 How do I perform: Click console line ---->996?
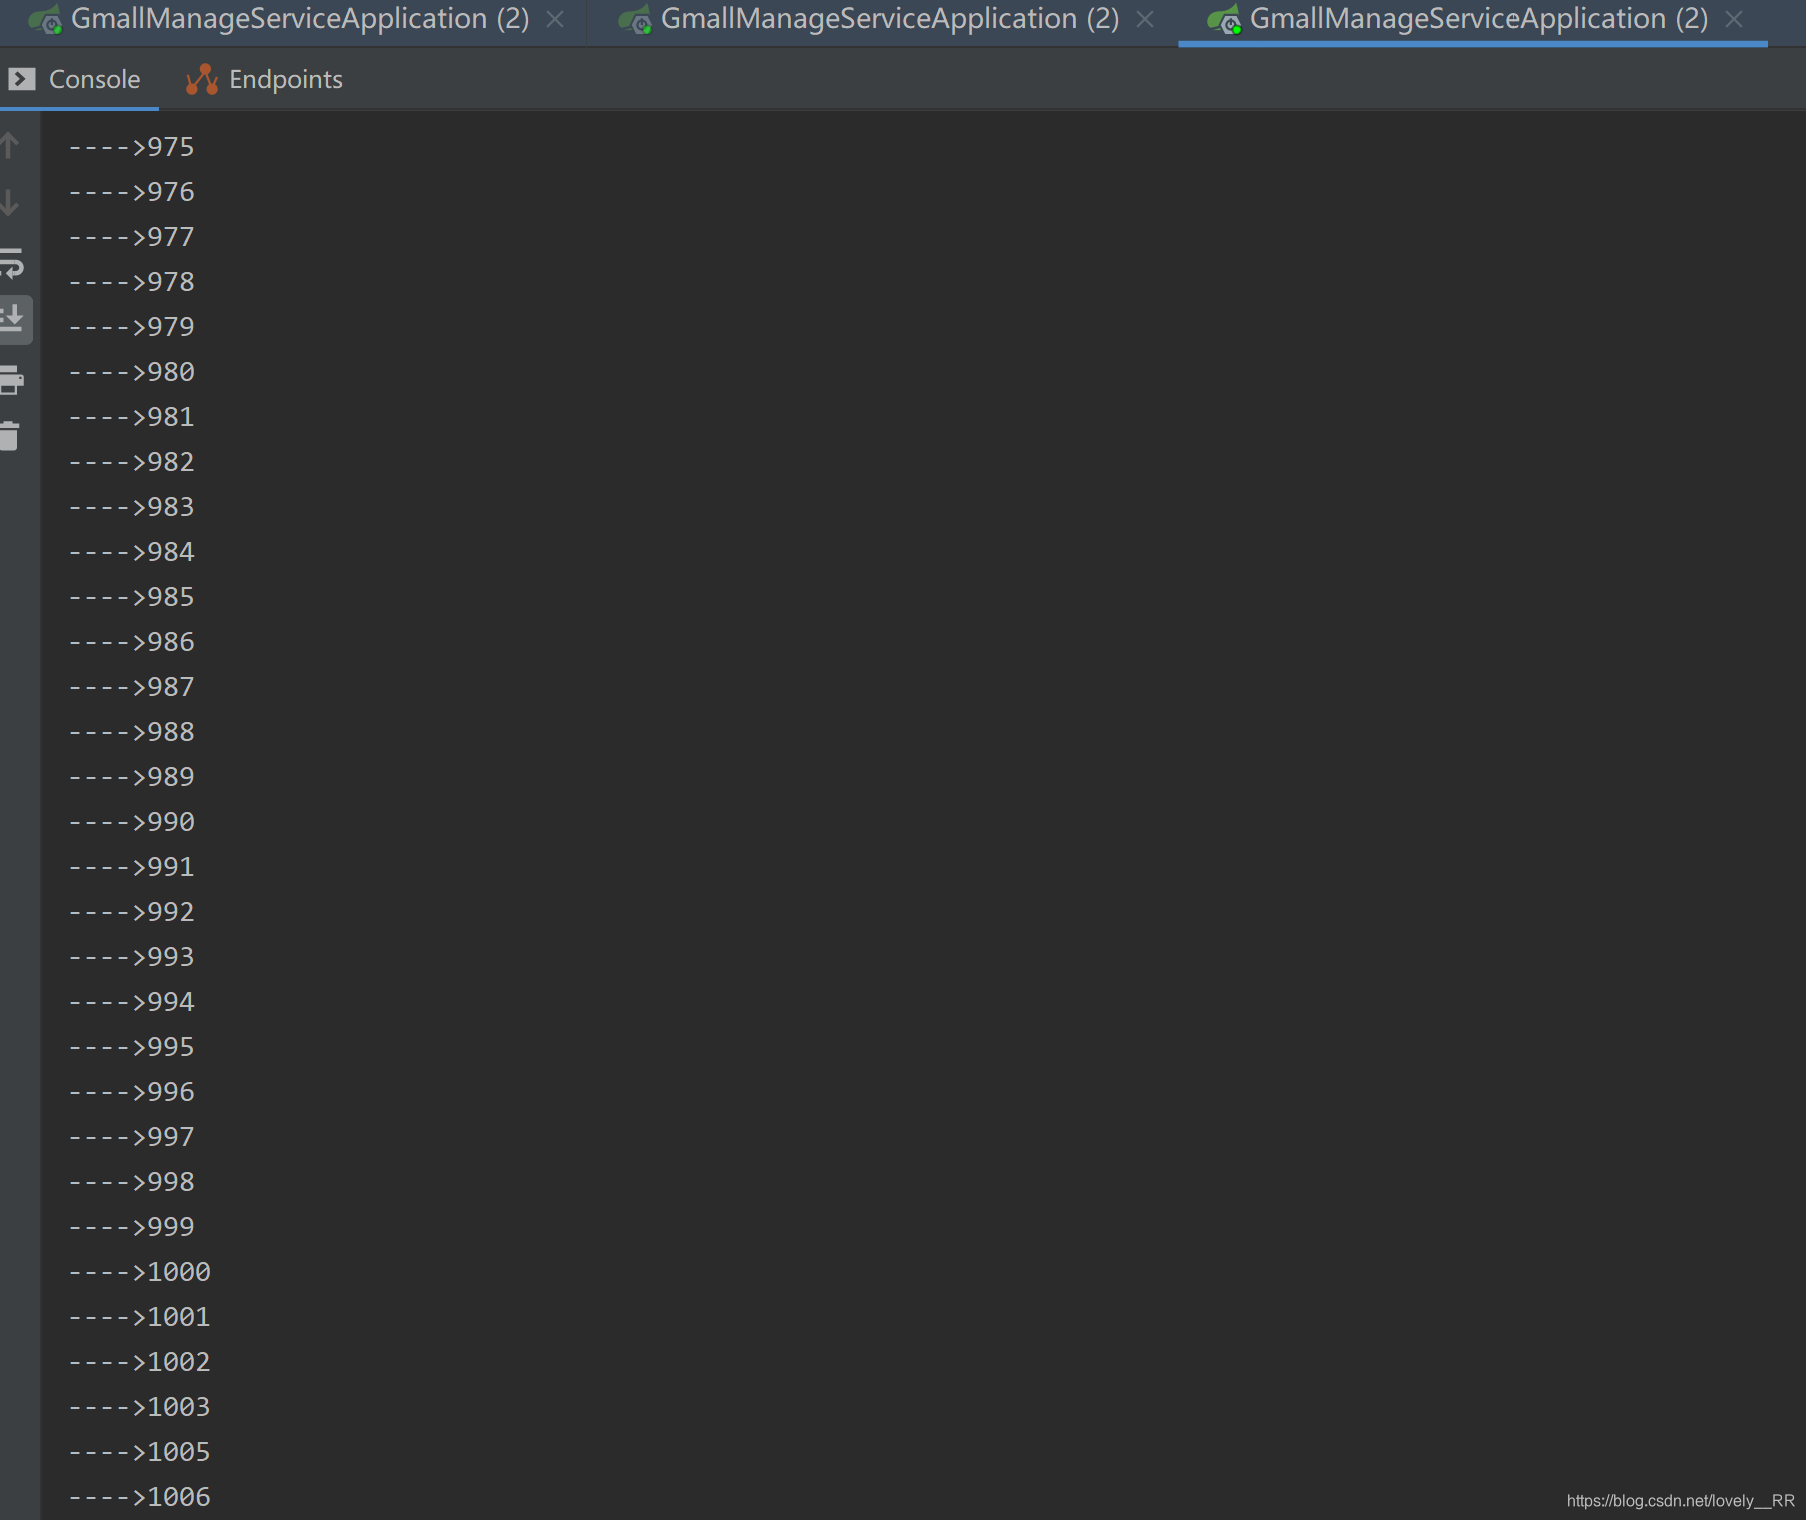[x=131, y=1092]
